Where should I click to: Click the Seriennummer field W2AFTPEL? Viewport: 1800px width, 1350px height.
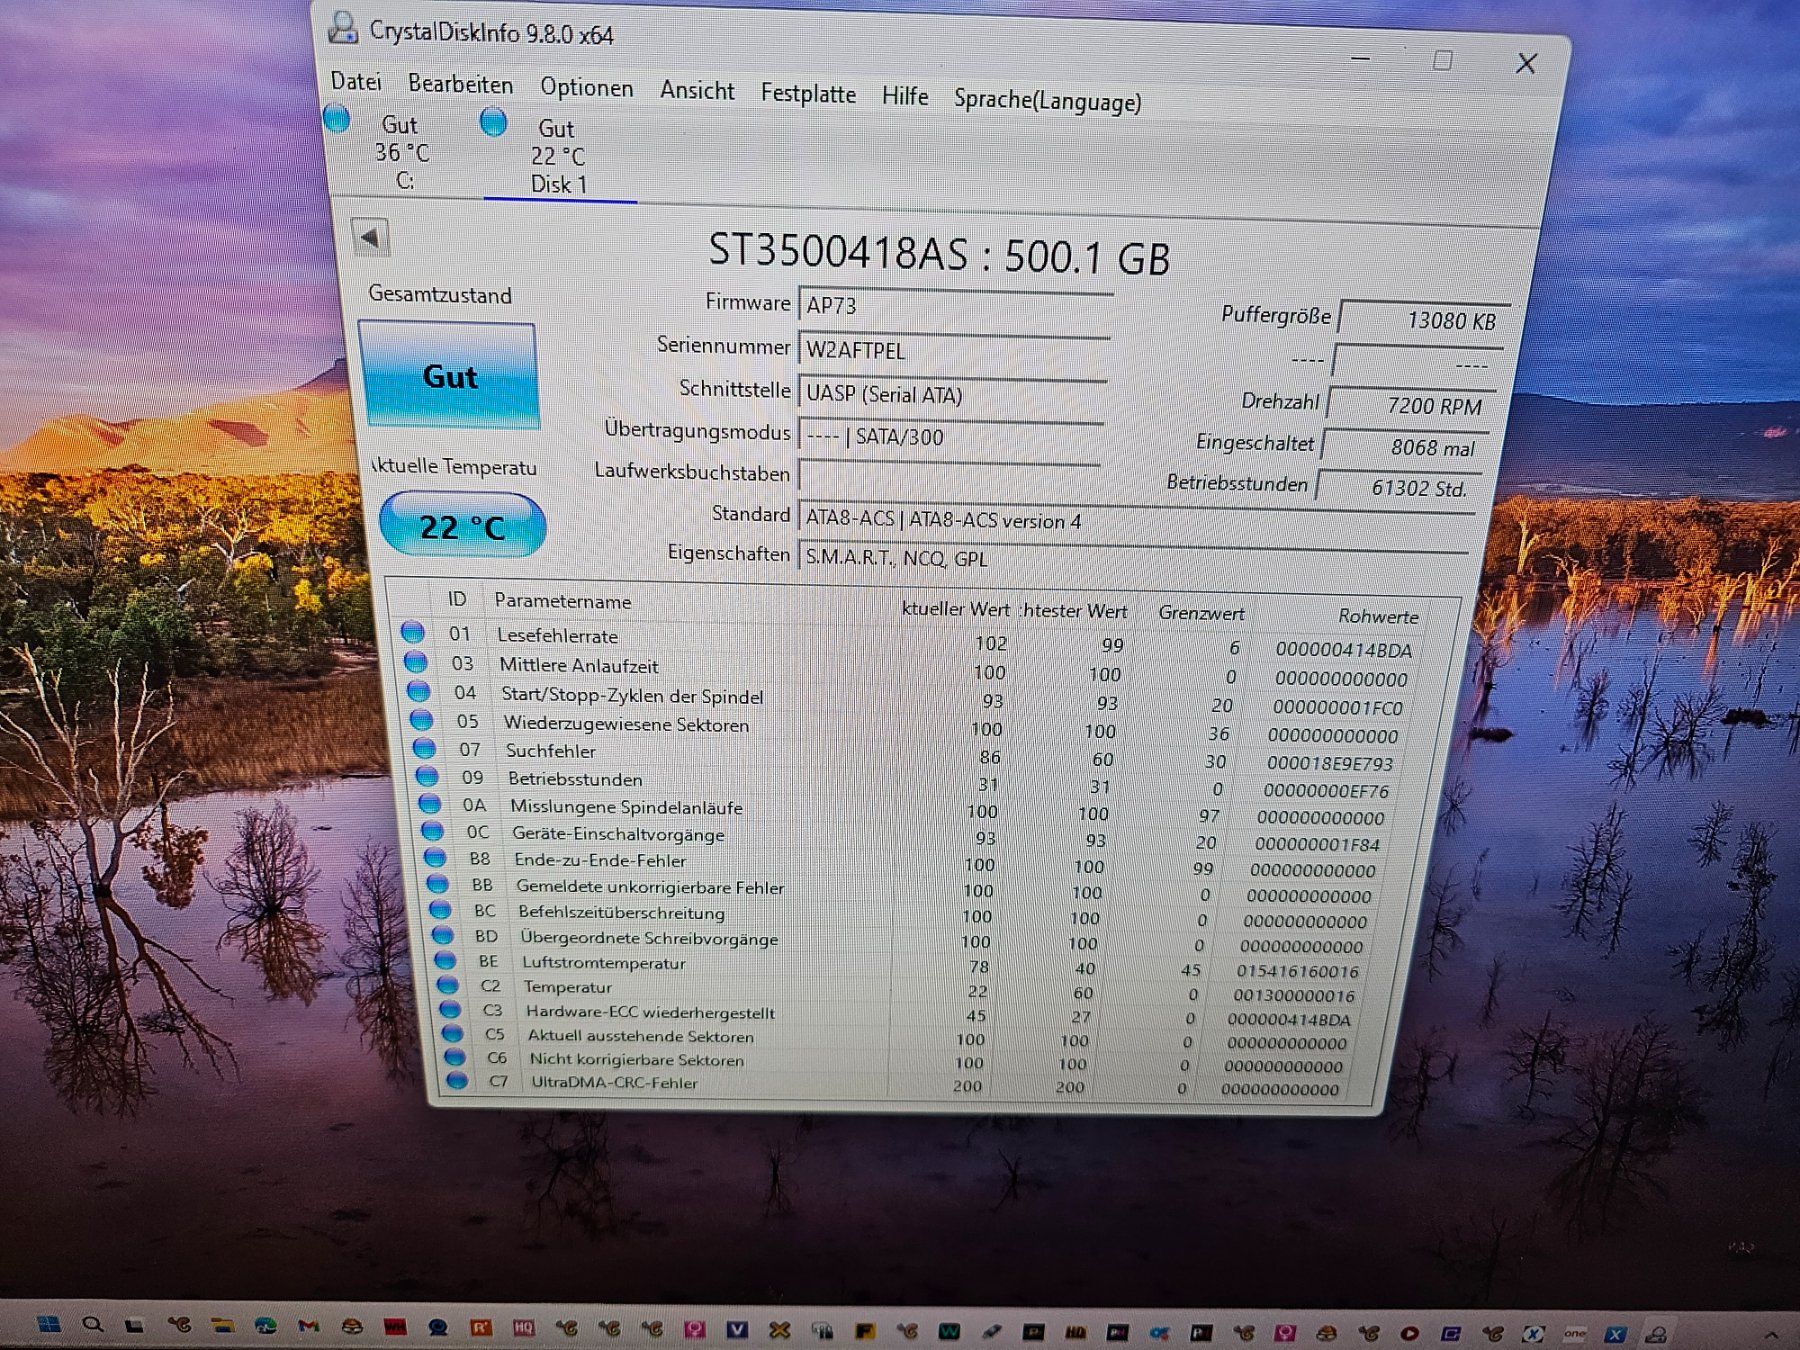click(x=954, y=350)
